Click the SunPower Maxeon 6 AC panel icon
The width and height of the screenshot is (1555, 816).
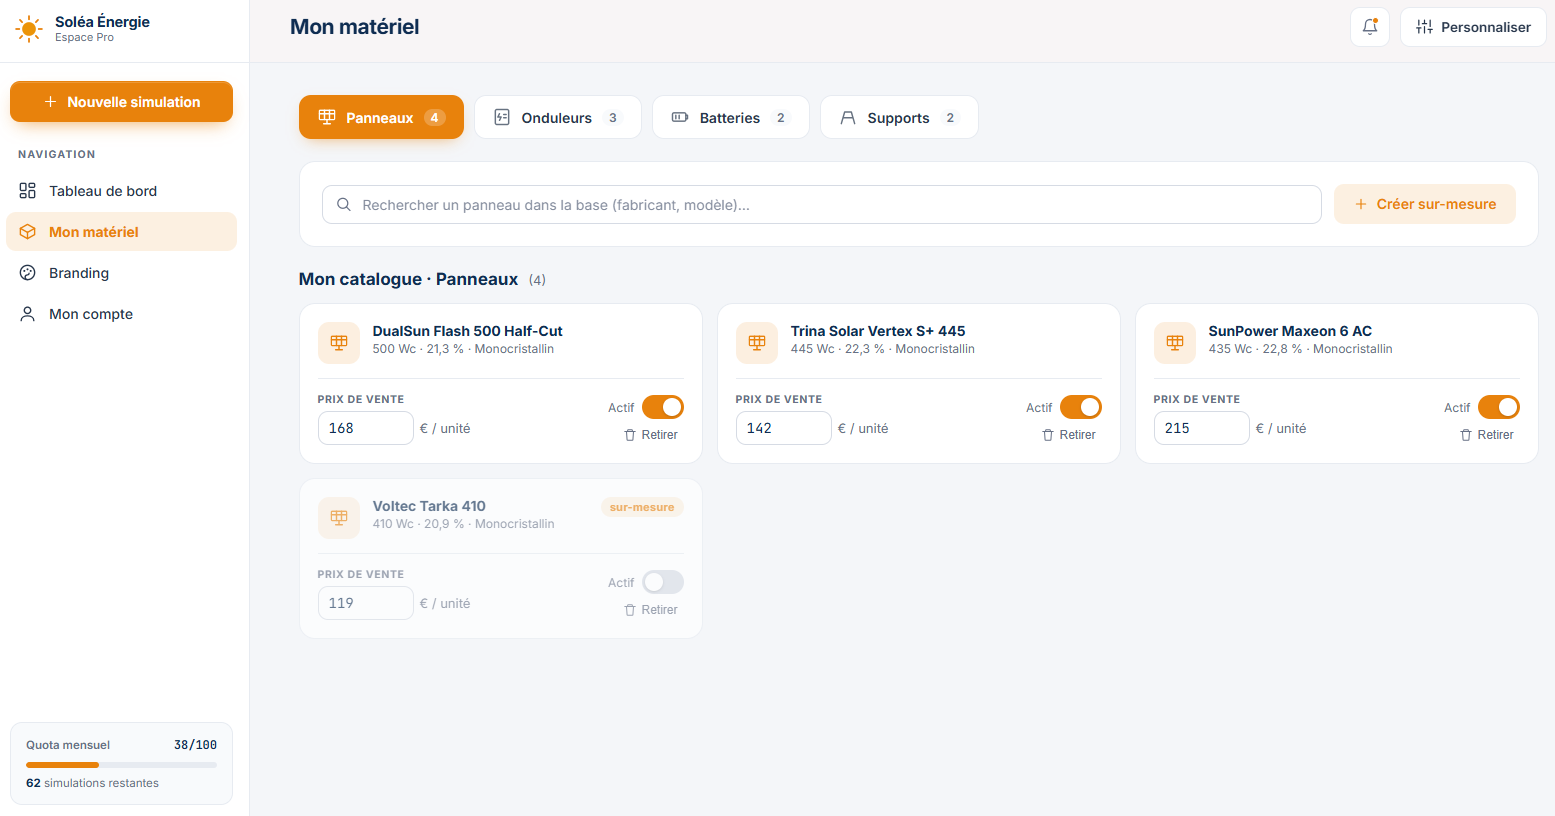point(1175,342)
